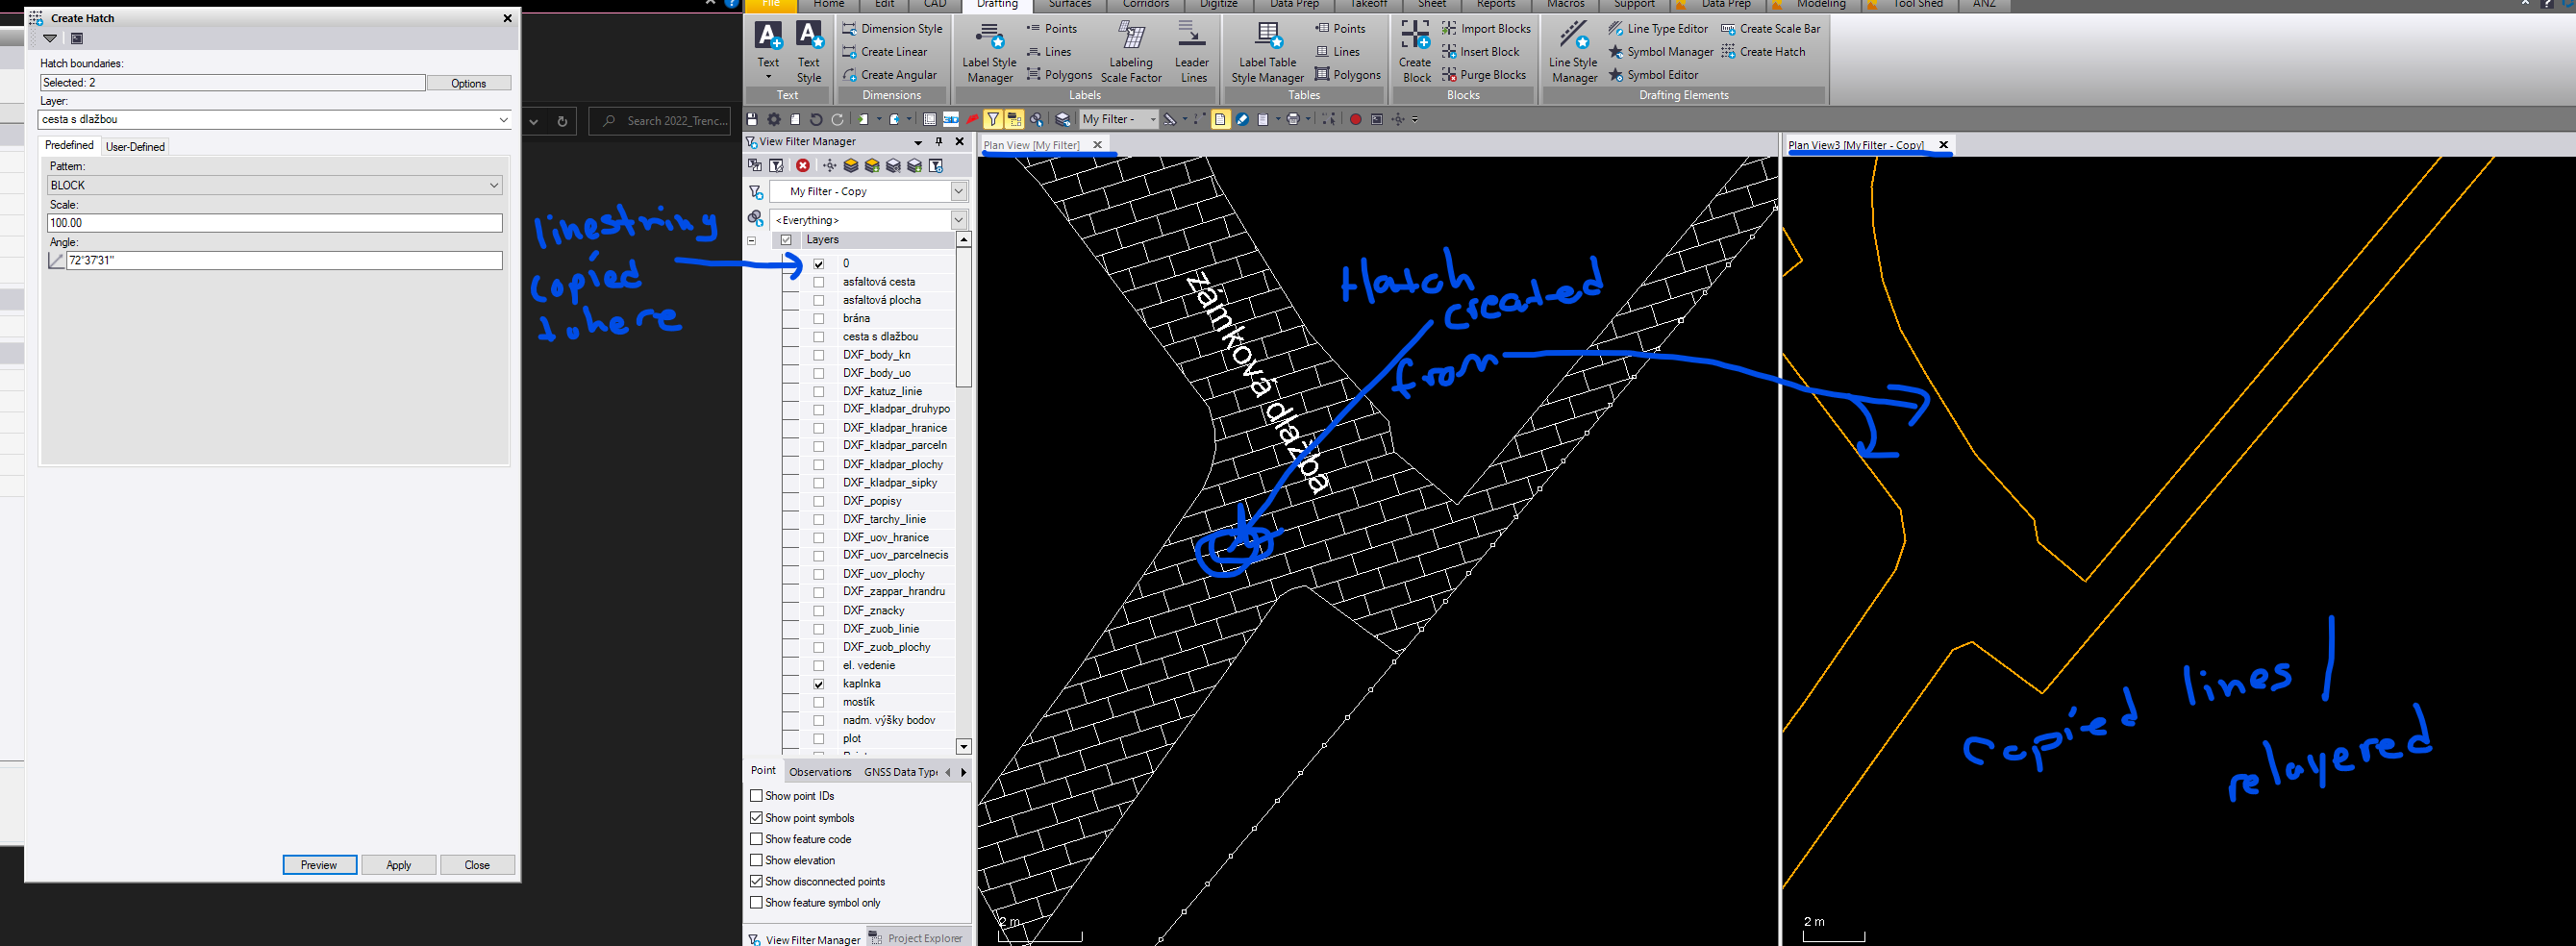Open the Surfaces ribbon tab

coord(1069,4)
